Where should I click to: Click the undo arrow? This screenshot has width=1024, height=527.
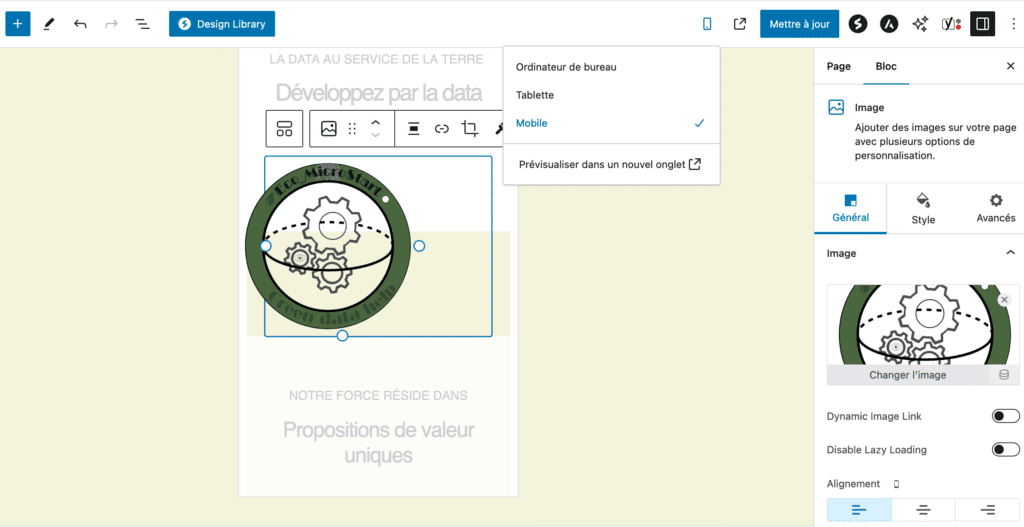point(80,23)
